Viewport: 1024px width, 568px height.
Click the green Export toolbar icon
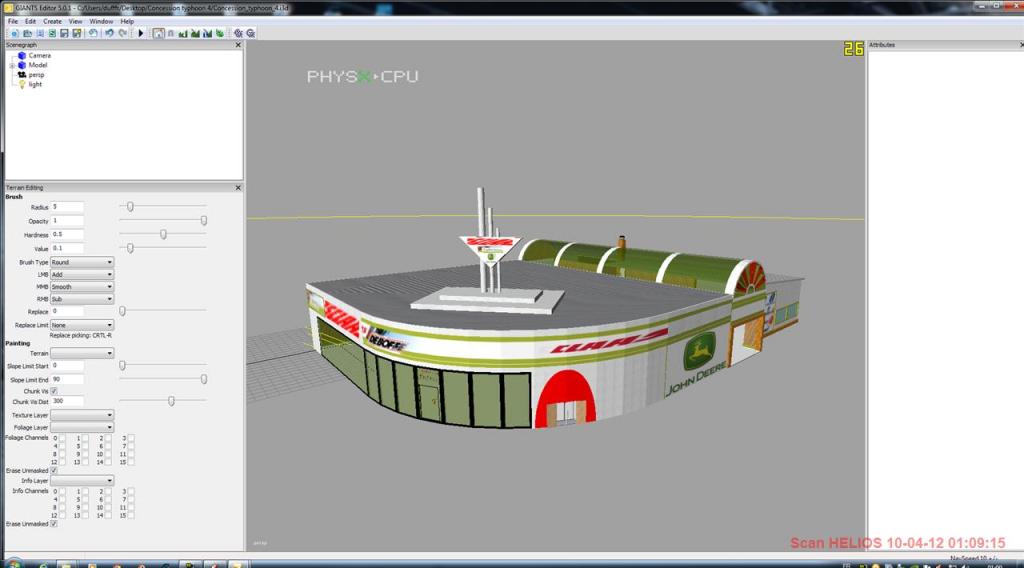point(52,33)
